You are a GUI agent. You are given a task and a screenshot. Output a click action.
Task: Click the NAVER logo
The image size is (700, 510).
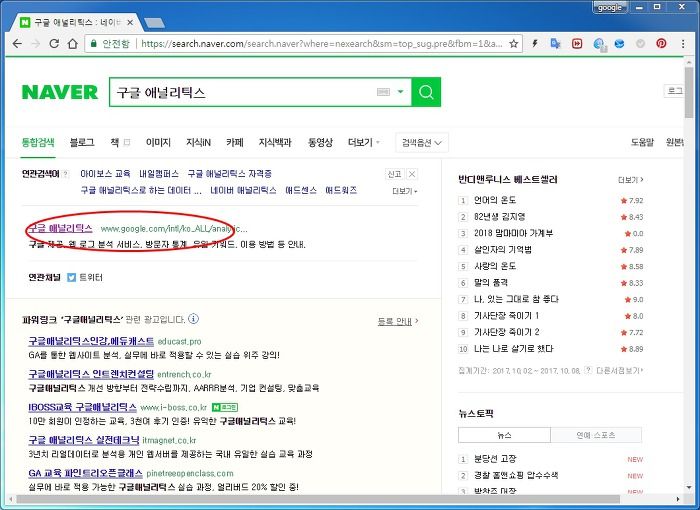60,92
